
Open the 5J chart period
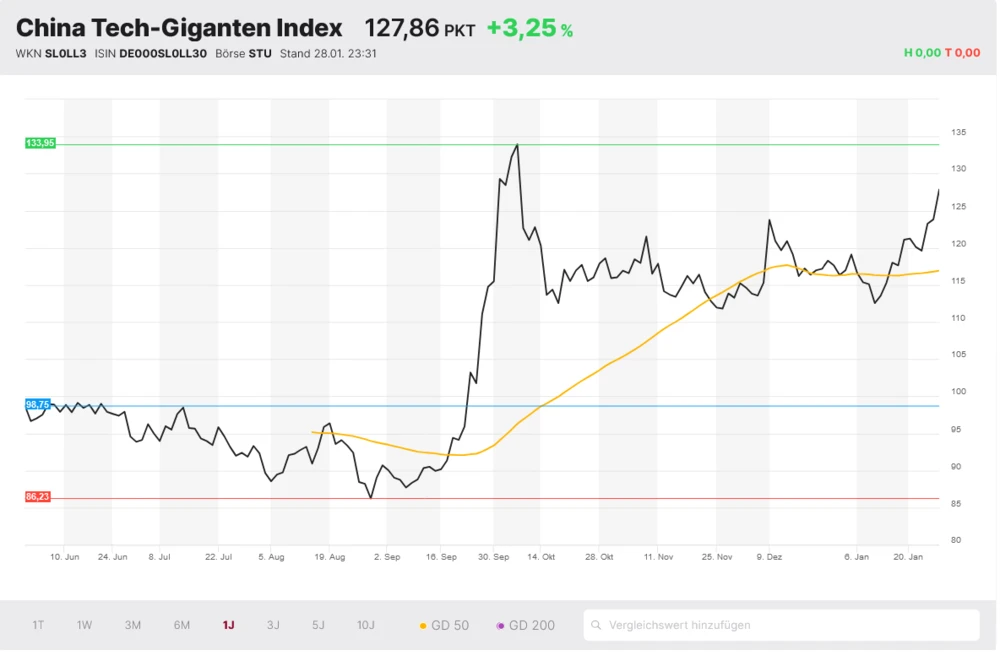318,624
